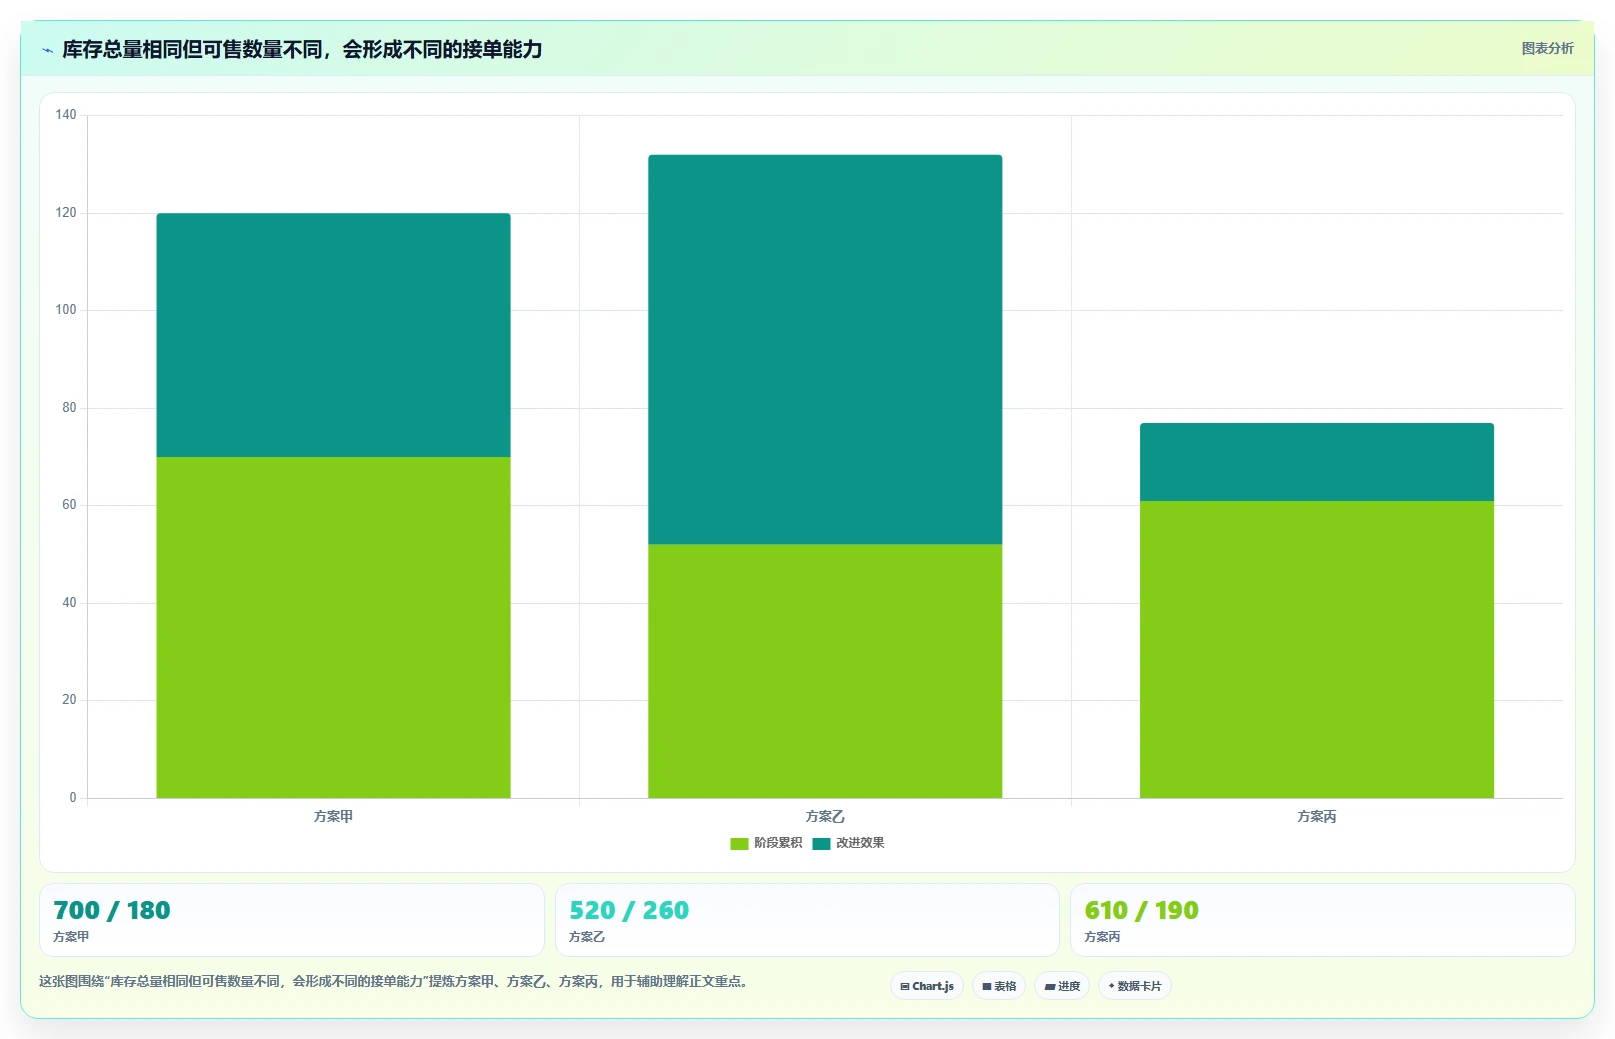Select the 方案乙 green bar segment

click(825, 671)
